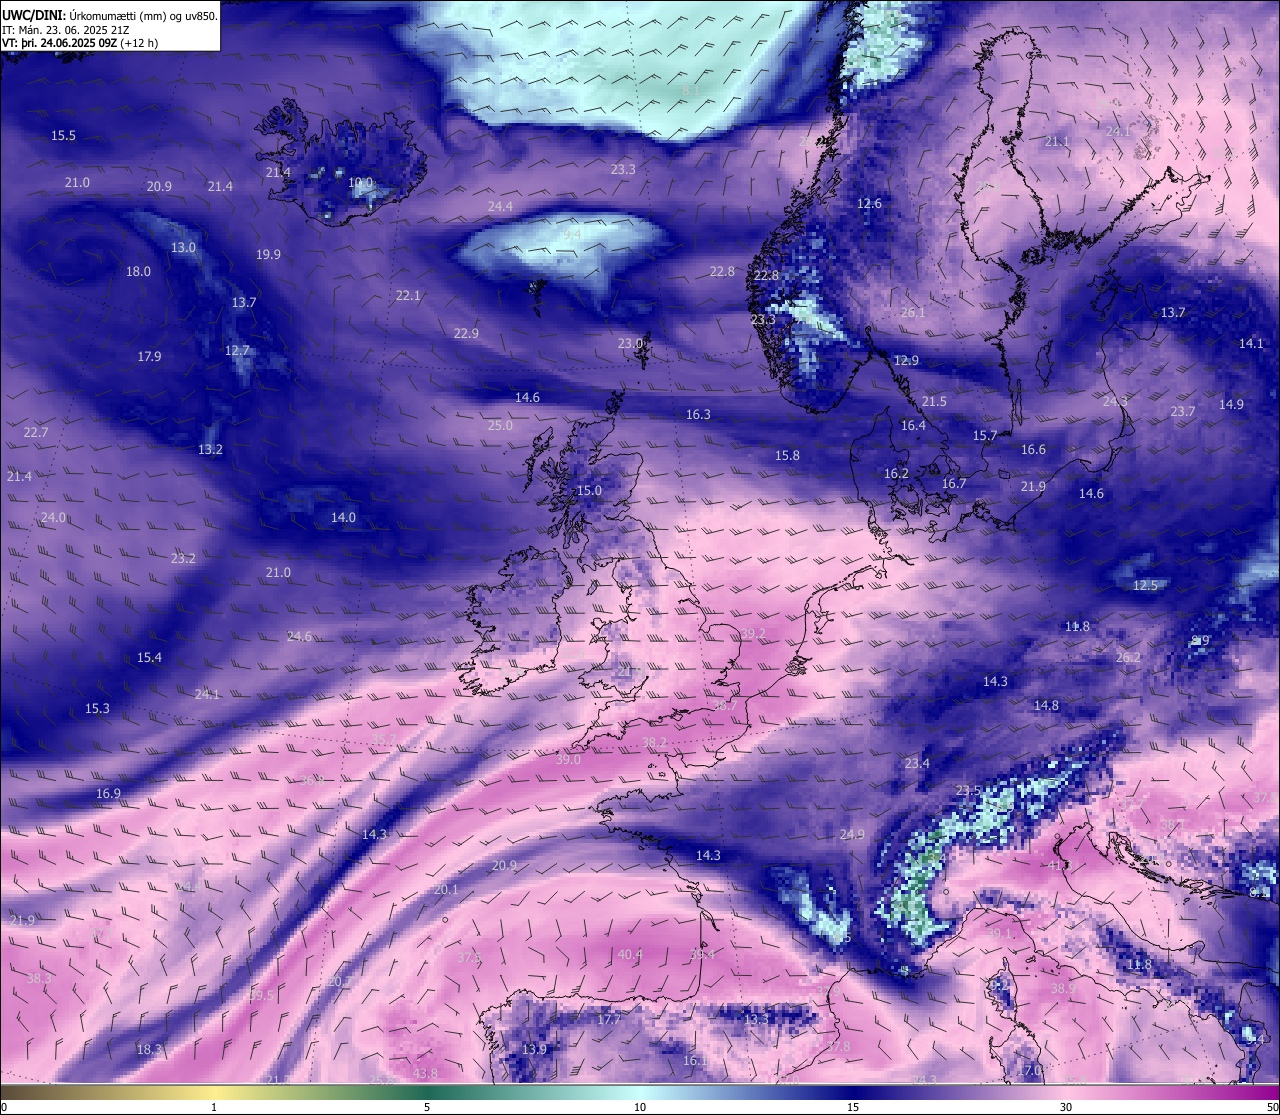Click the "22.7" map value
Viewport: 1280px width, 1115px height.
tap(35, 432)
